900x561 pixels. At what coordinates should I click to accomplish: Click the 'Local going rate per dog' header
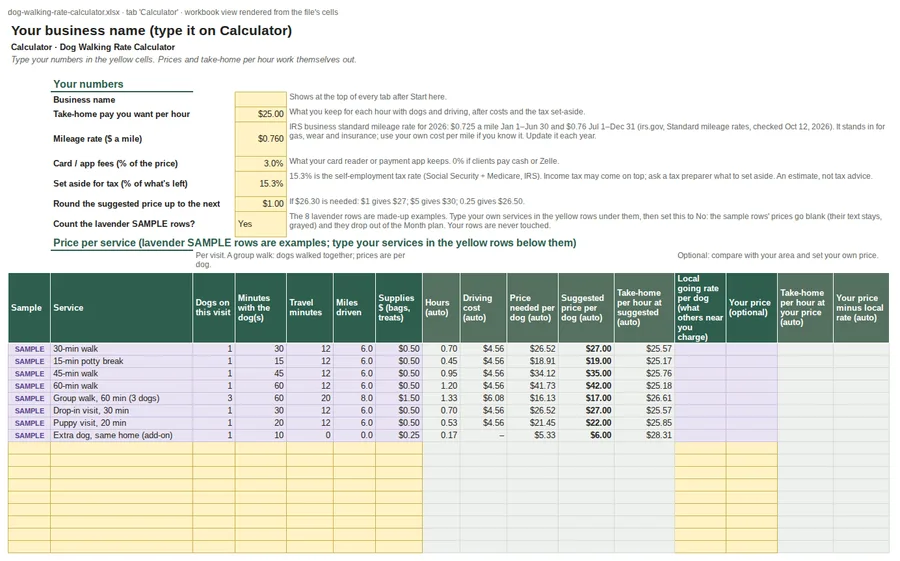(700, 308)
